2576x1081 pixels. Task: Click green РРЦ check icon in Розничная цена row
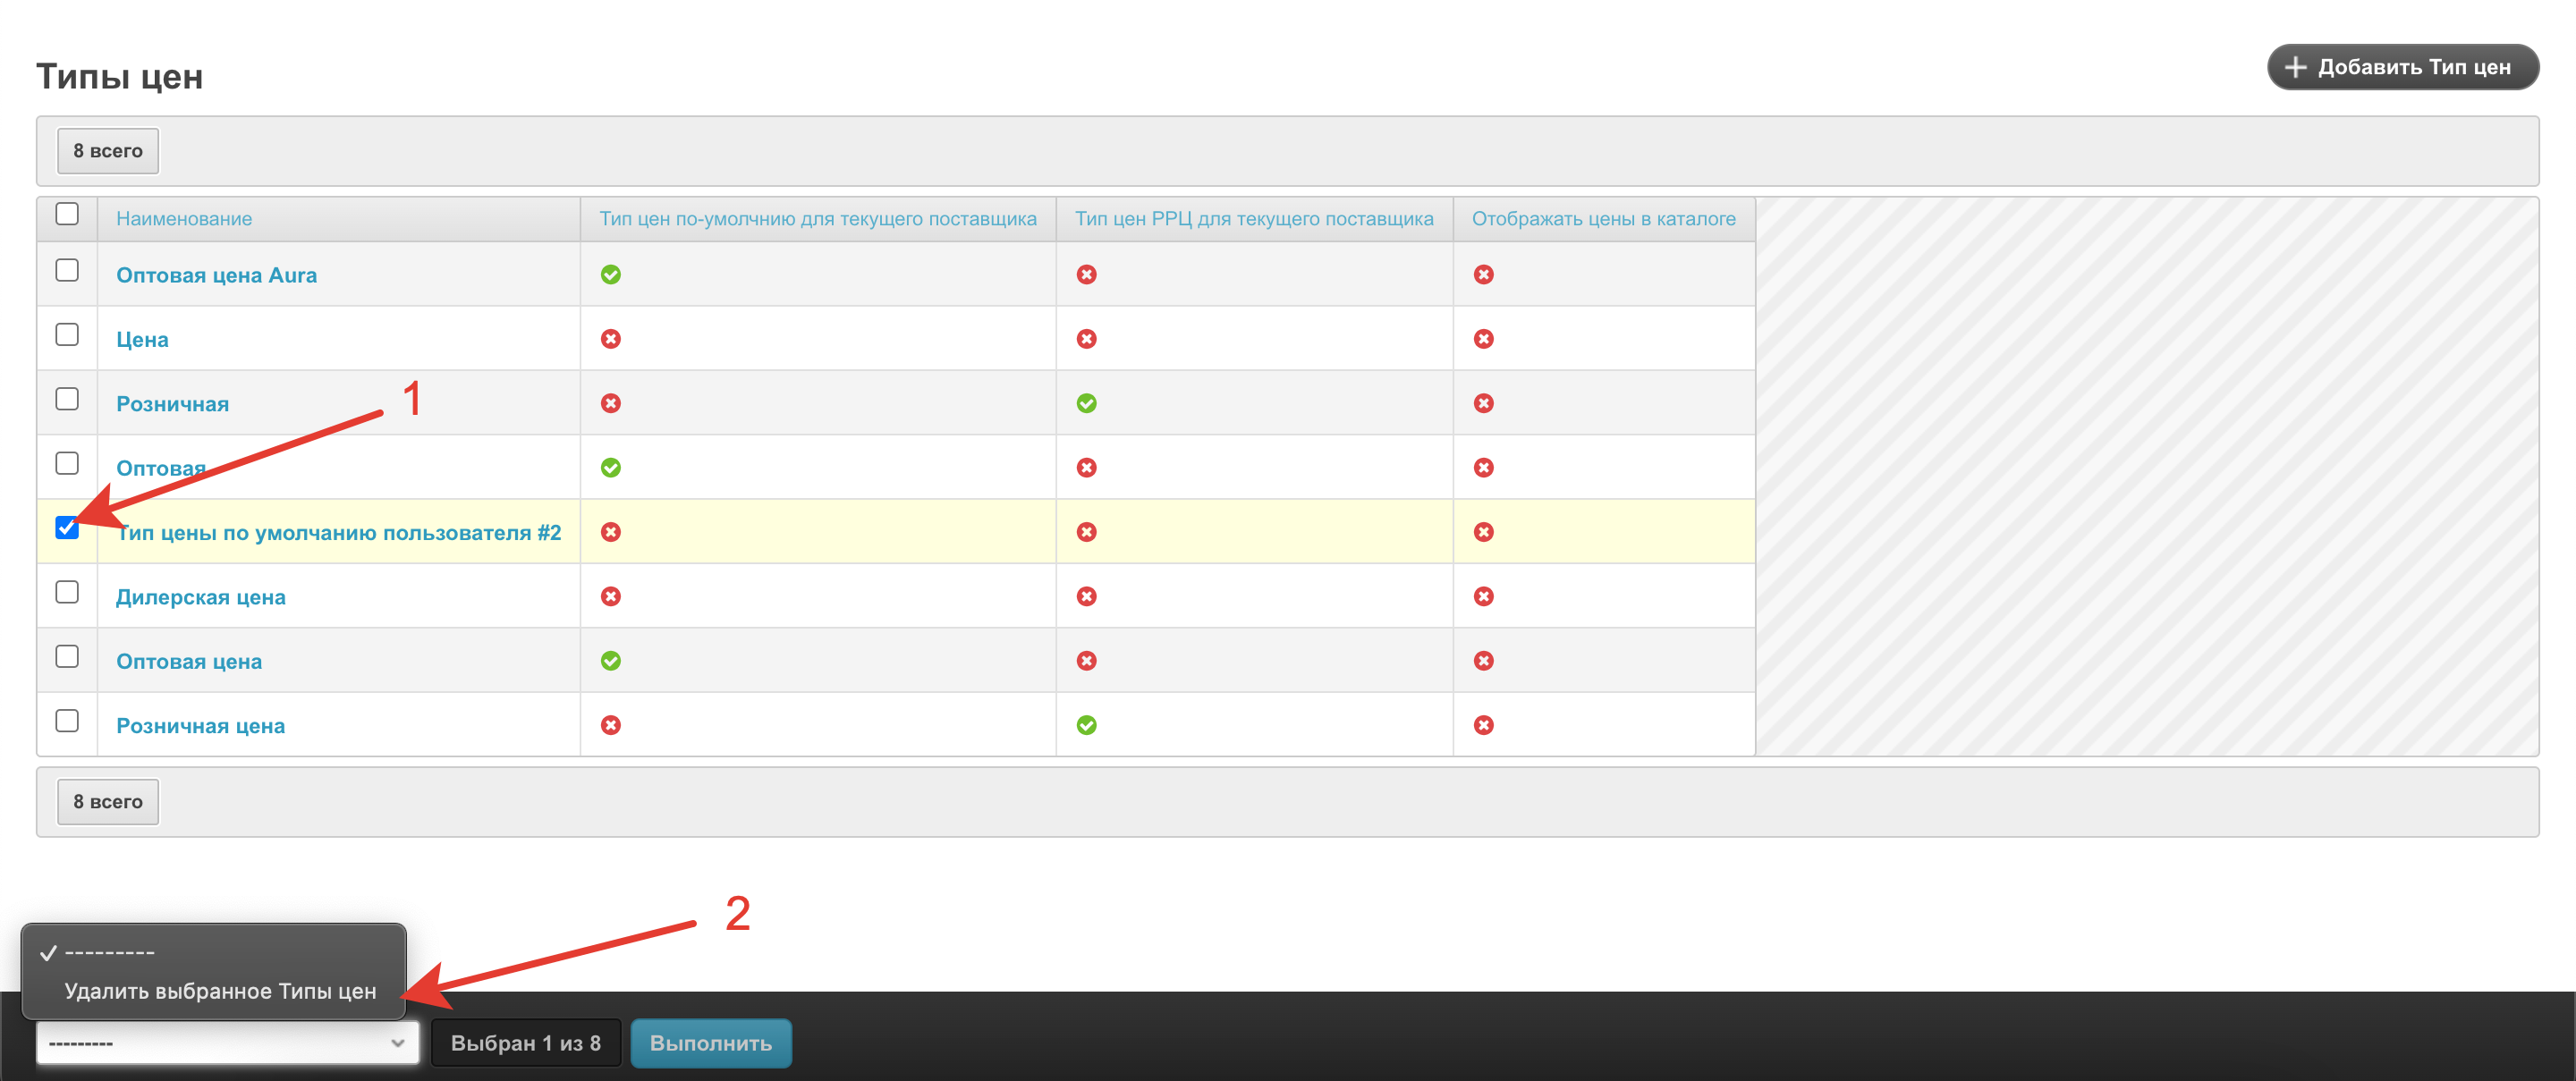1086,725
